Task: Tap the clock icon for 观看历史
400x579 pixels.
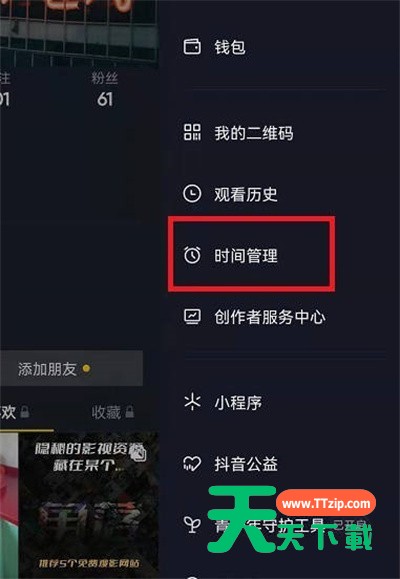Action: coord(192,194)
